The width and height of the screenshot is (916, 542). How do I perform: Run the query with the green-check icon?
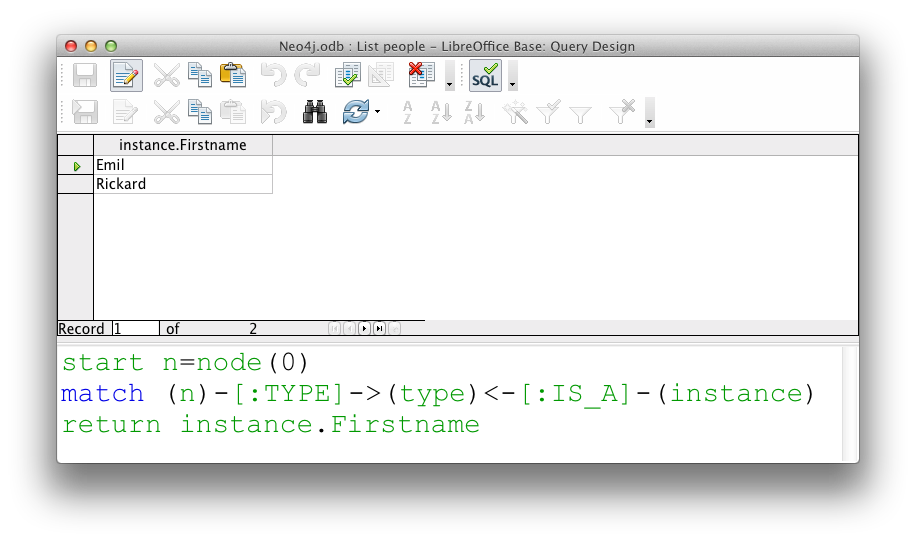click(348, 75)
